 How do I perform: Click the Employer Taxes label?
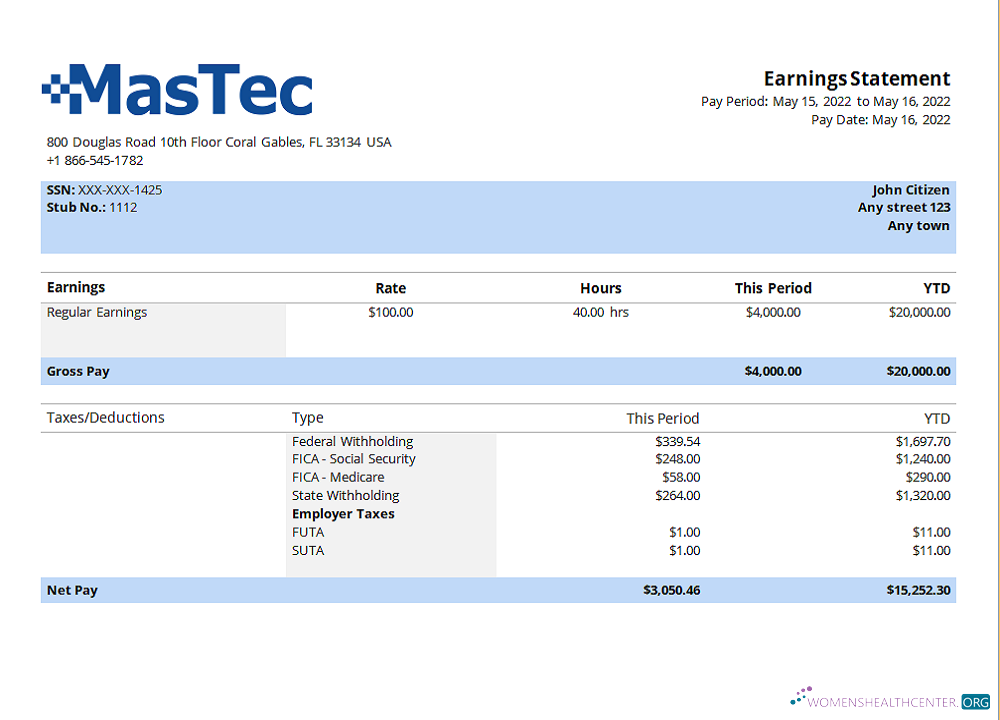coord(343,513)
